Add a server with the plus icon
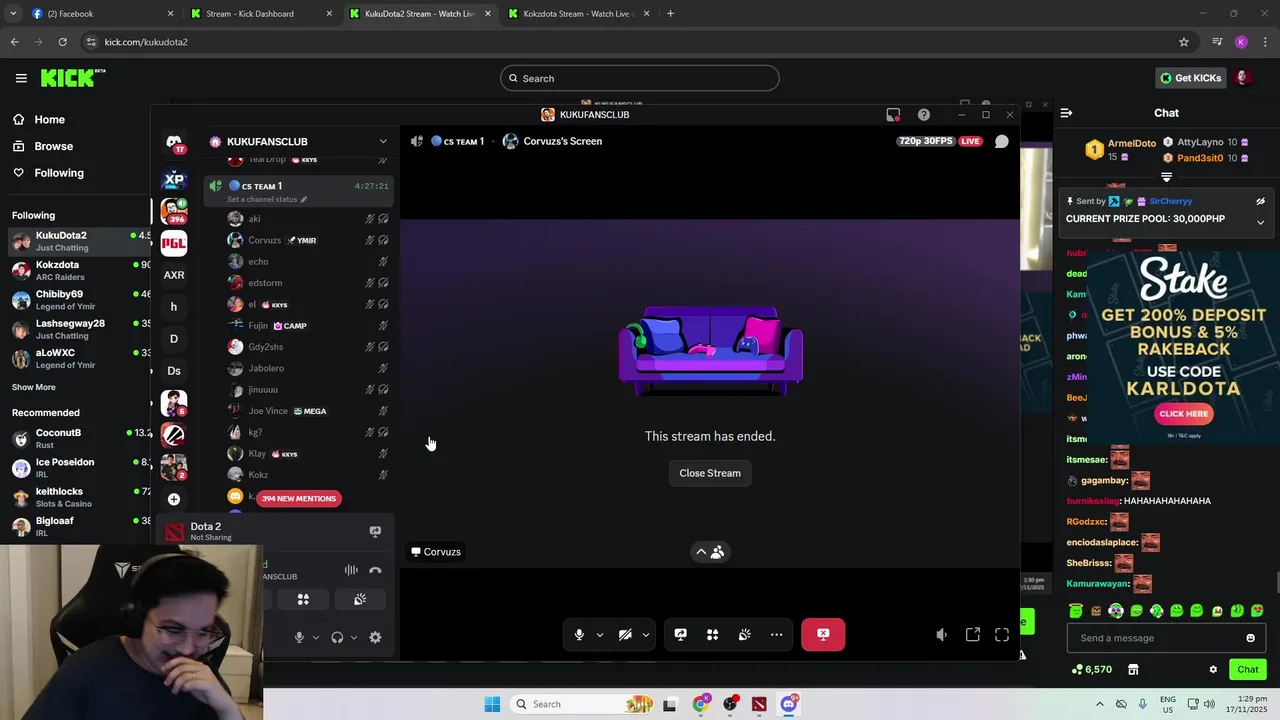 [174, 499]
